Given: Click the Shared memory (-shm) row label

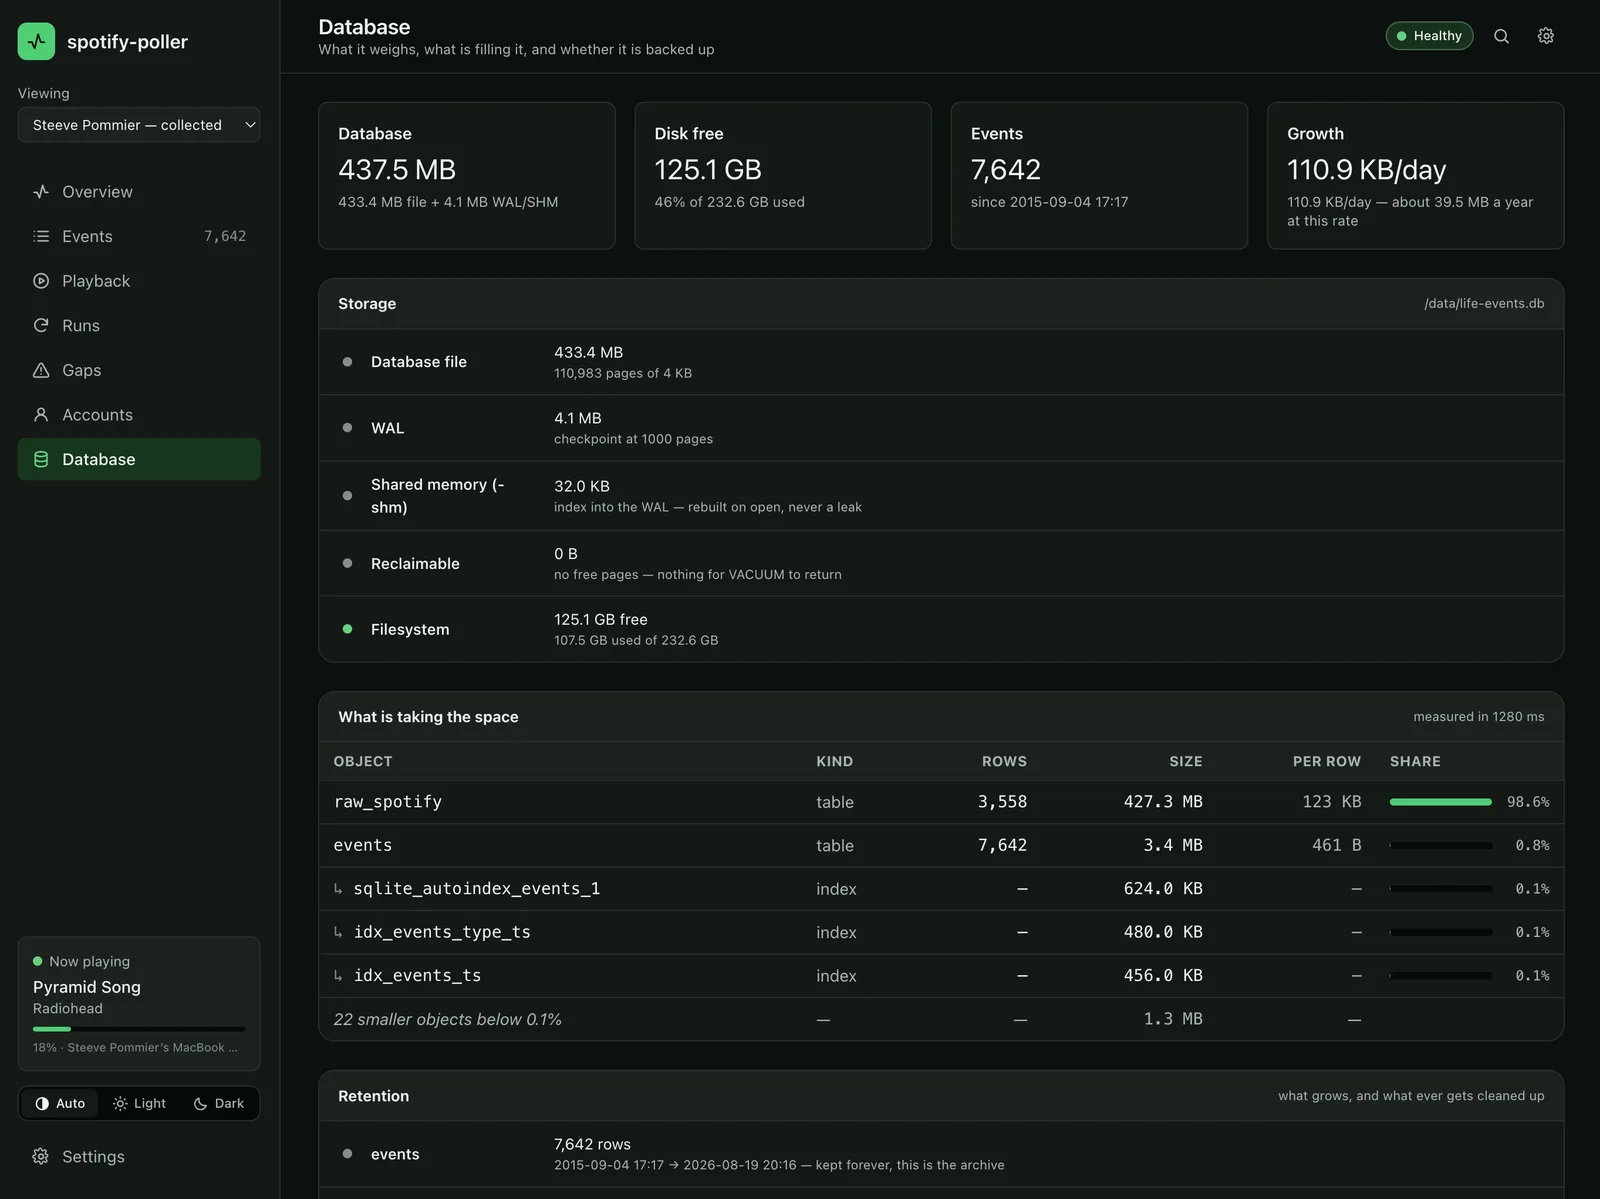Looking at the screenshot, I should [438, 496].
